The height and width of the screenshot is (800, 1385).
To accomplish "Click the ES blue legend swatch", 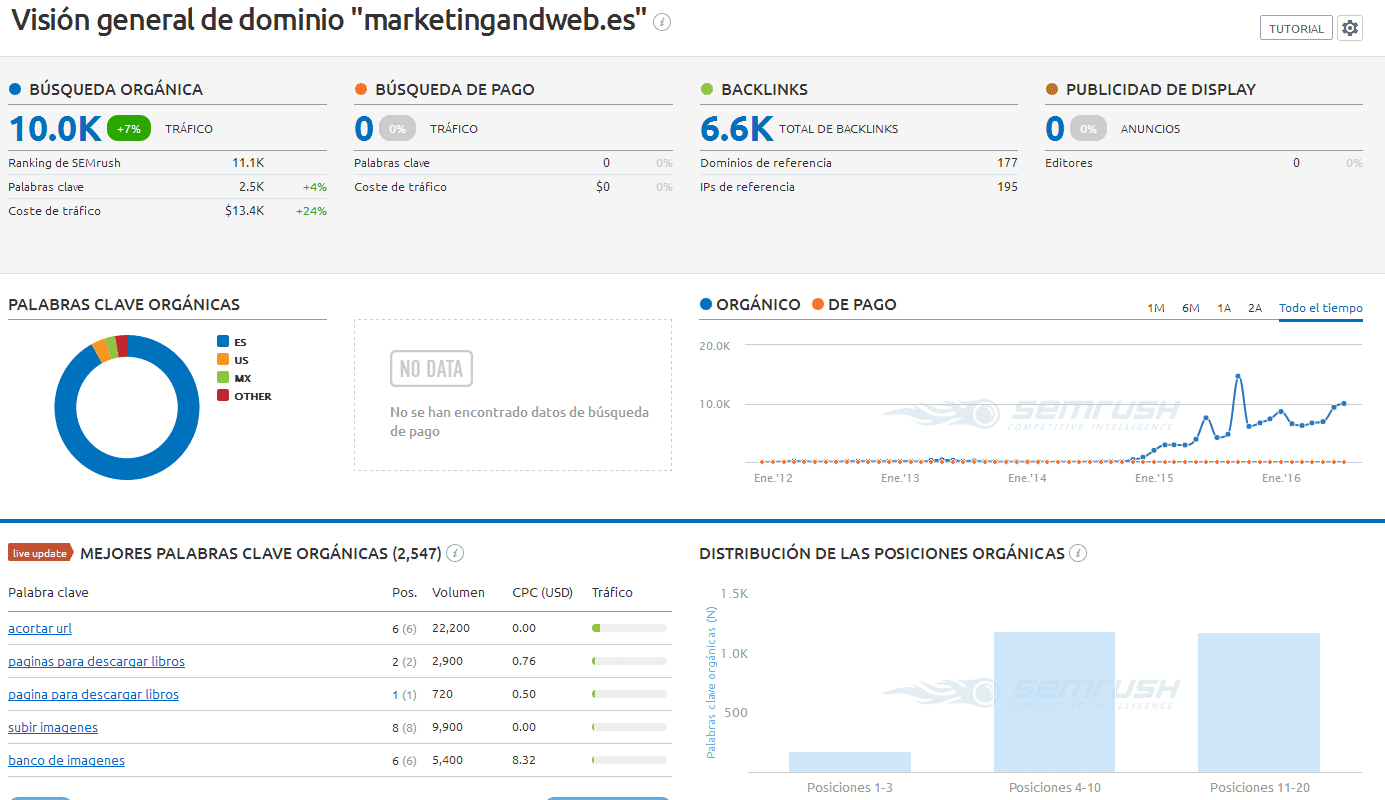I will click(223, 342).
